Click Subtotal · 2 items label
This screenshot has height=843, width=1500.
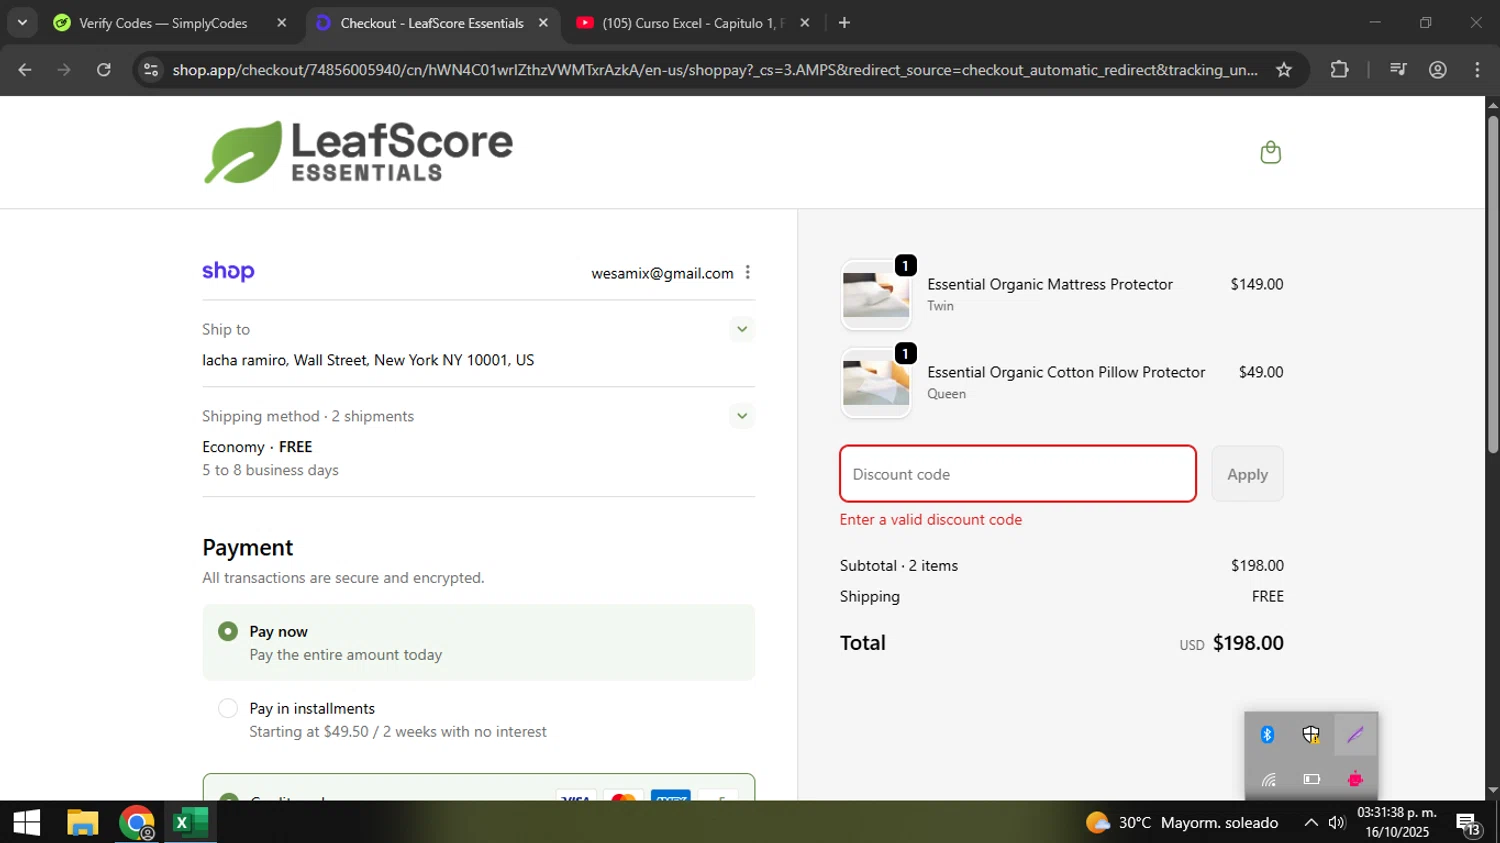(899, 566)
